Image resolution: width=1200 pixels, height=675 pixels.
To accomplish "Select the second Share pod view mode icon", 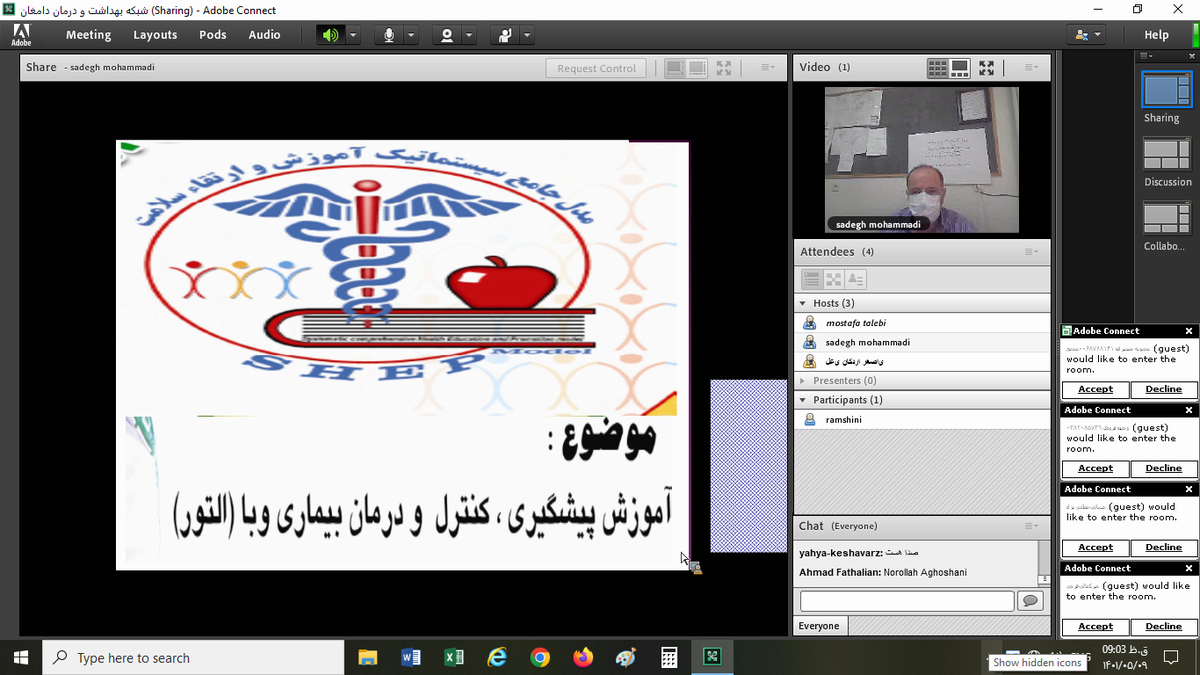I will 697,68.
